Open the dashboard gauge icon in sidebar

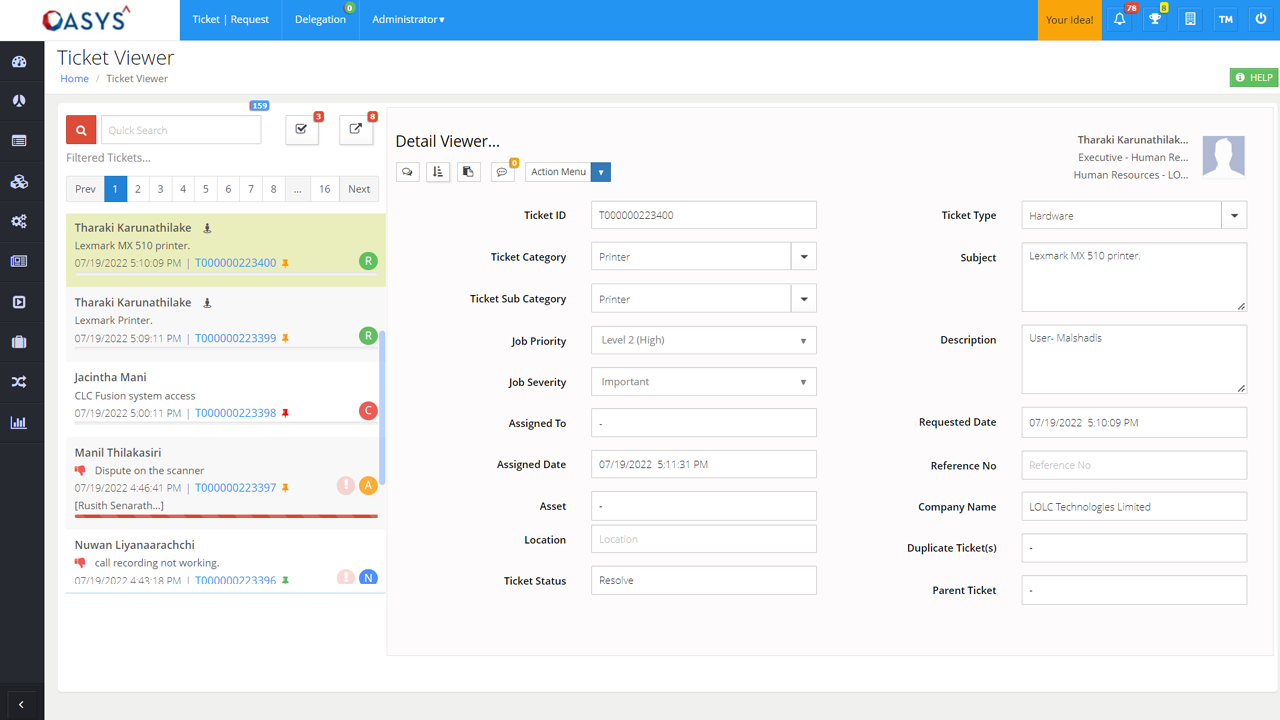click(x=19, y=62)
